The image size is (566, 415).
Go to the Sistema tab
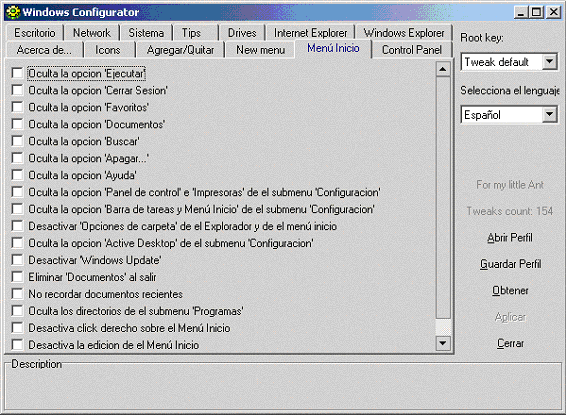(146, 33)
